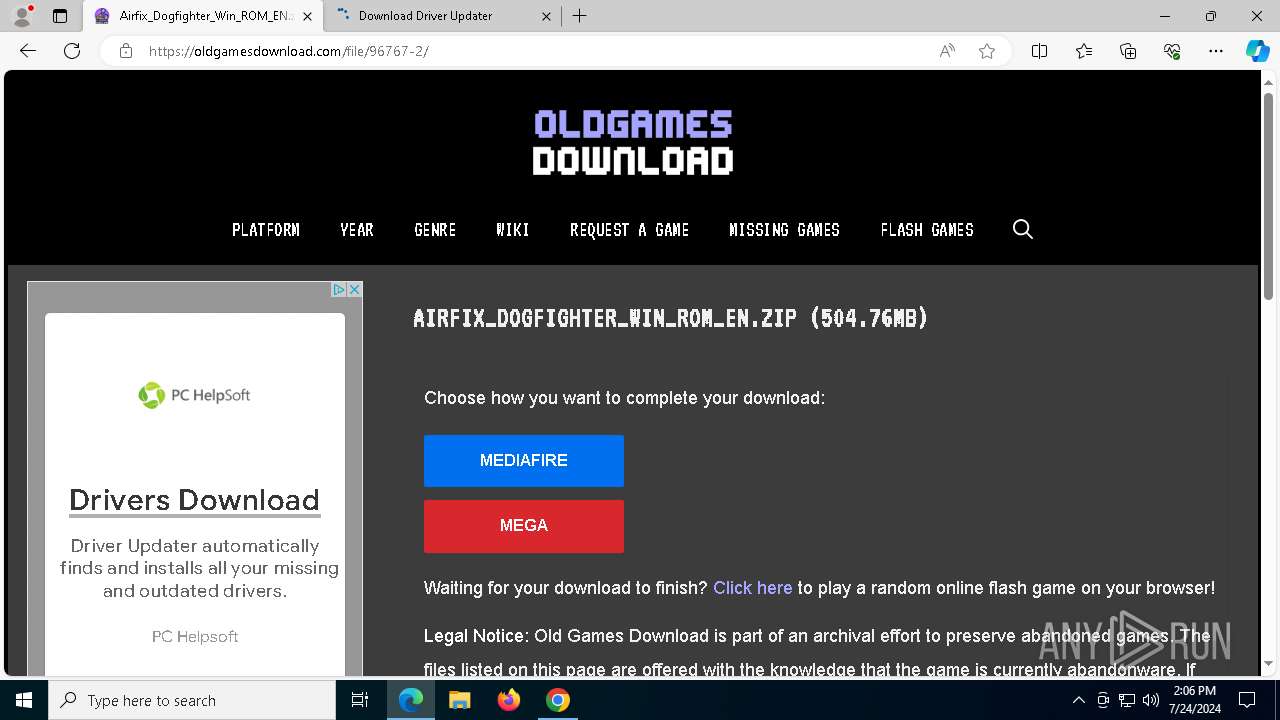Close the Download Driver Updater tab
This screenshot has height=720, width=1280.
[x=547, y=16]
